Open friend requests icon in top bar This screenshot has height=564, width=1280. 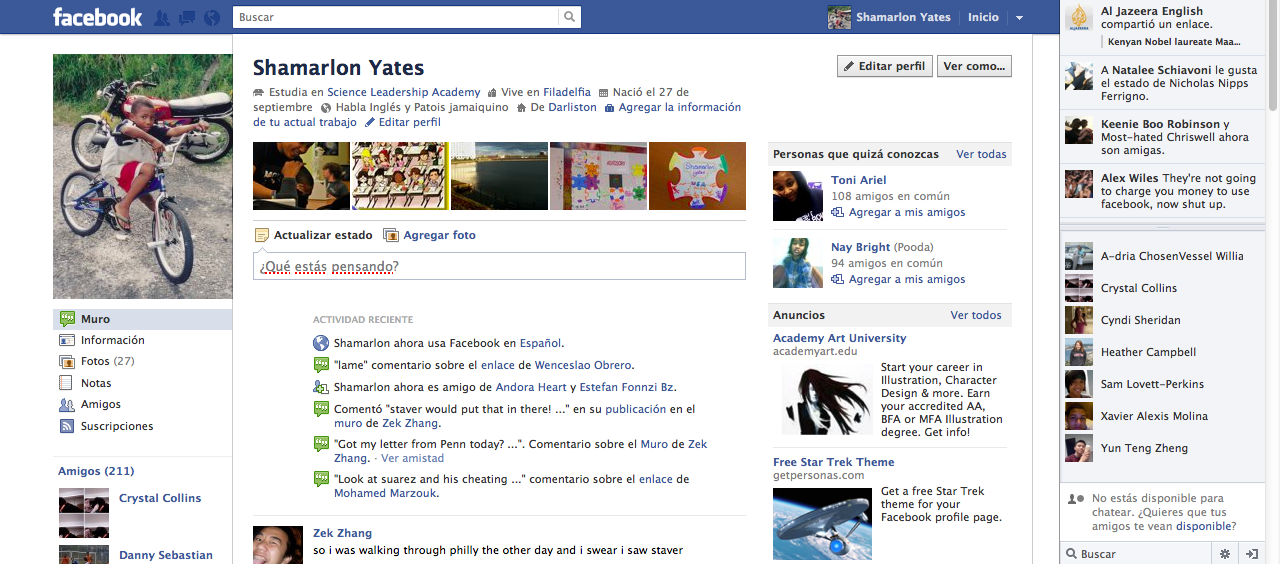(x=162, y=18)
